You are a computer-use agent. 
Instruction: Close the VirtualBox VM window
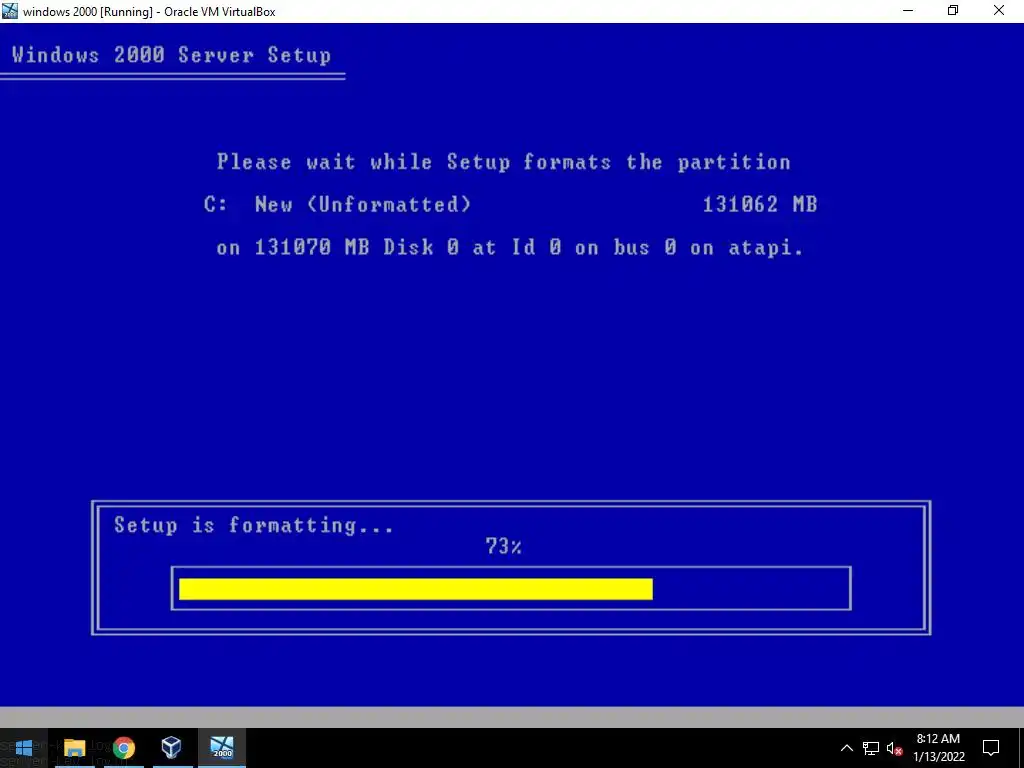tap(999, 11)
